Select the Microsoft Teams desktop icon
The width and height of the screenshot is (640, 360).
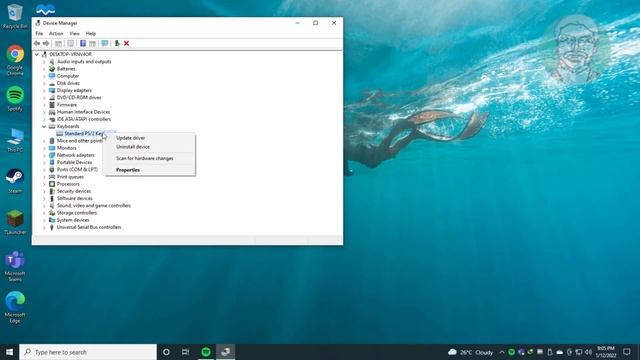15,266
